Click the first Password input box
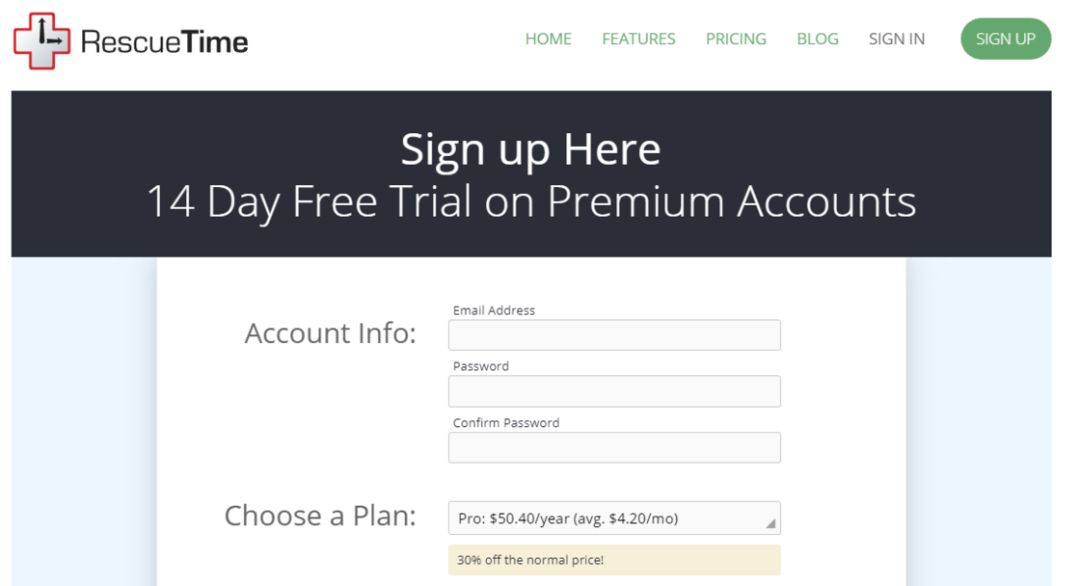Viewport: 1080px width, 586px height. pos(614,391)
